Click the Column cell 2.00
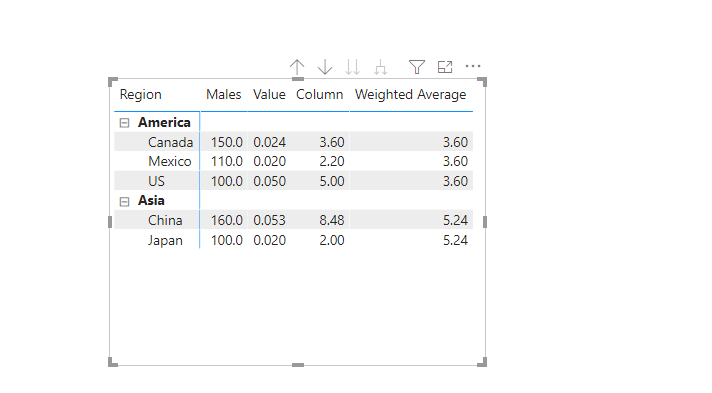Screen dimensions: 712x393 click(x=332, y=240)
